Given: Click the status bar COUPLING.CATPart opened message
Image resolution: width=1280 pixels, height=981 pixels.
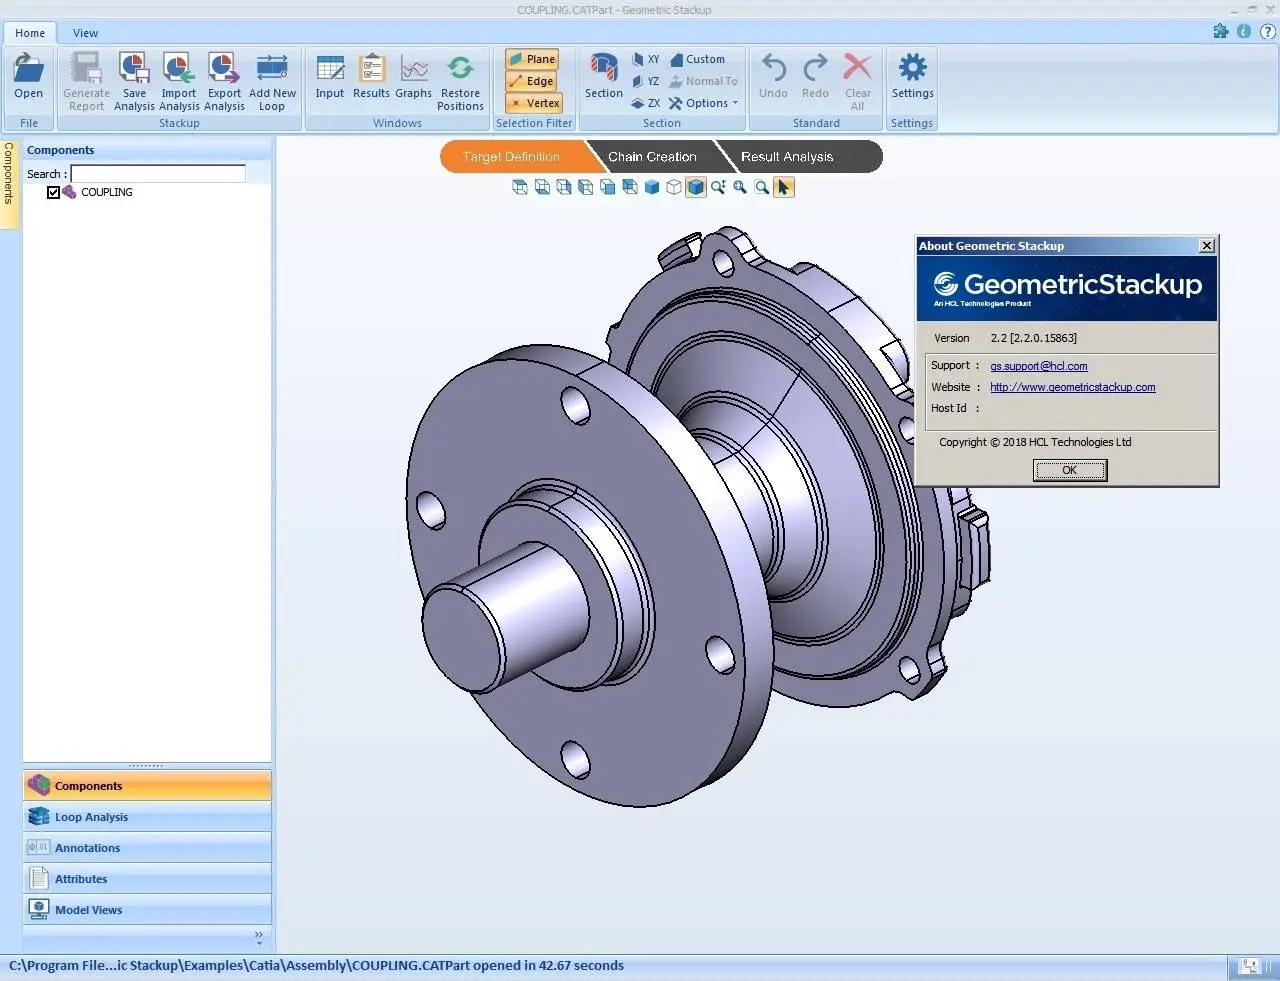Looking at the screenshot, I should (x=316, y=966).
